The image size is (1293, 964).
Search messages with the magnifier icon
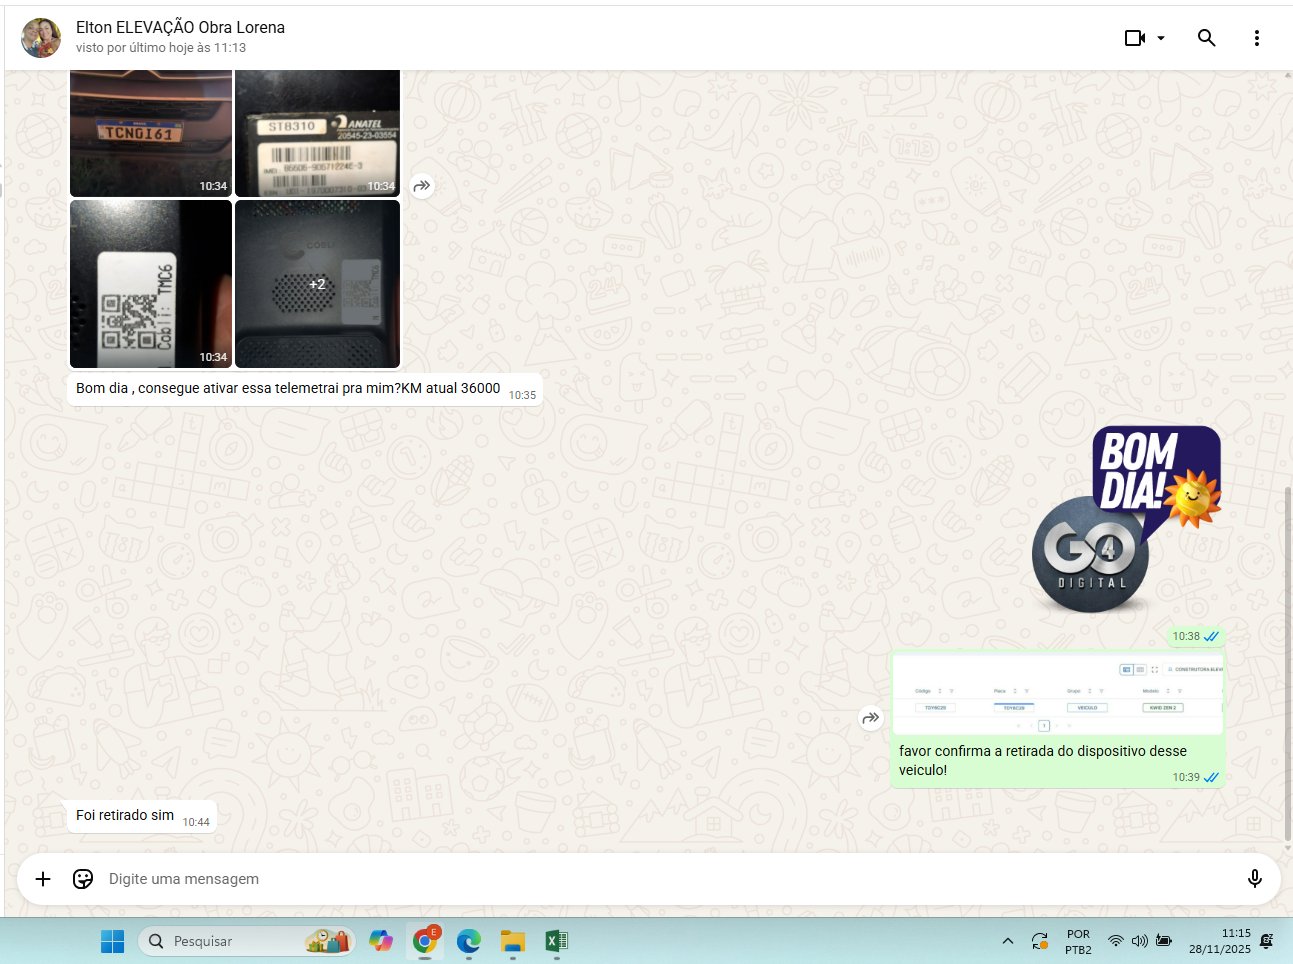pyautogui.click(x=1206, y=38)
